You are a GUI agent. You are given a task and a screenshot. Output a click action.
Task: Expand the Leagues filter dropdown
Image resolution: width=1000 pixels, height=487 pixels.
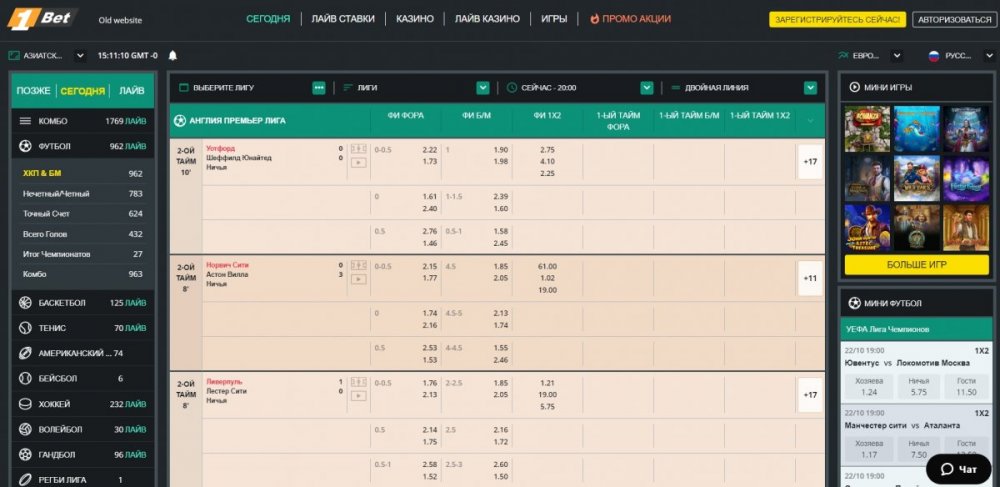(x=483, y=88)
